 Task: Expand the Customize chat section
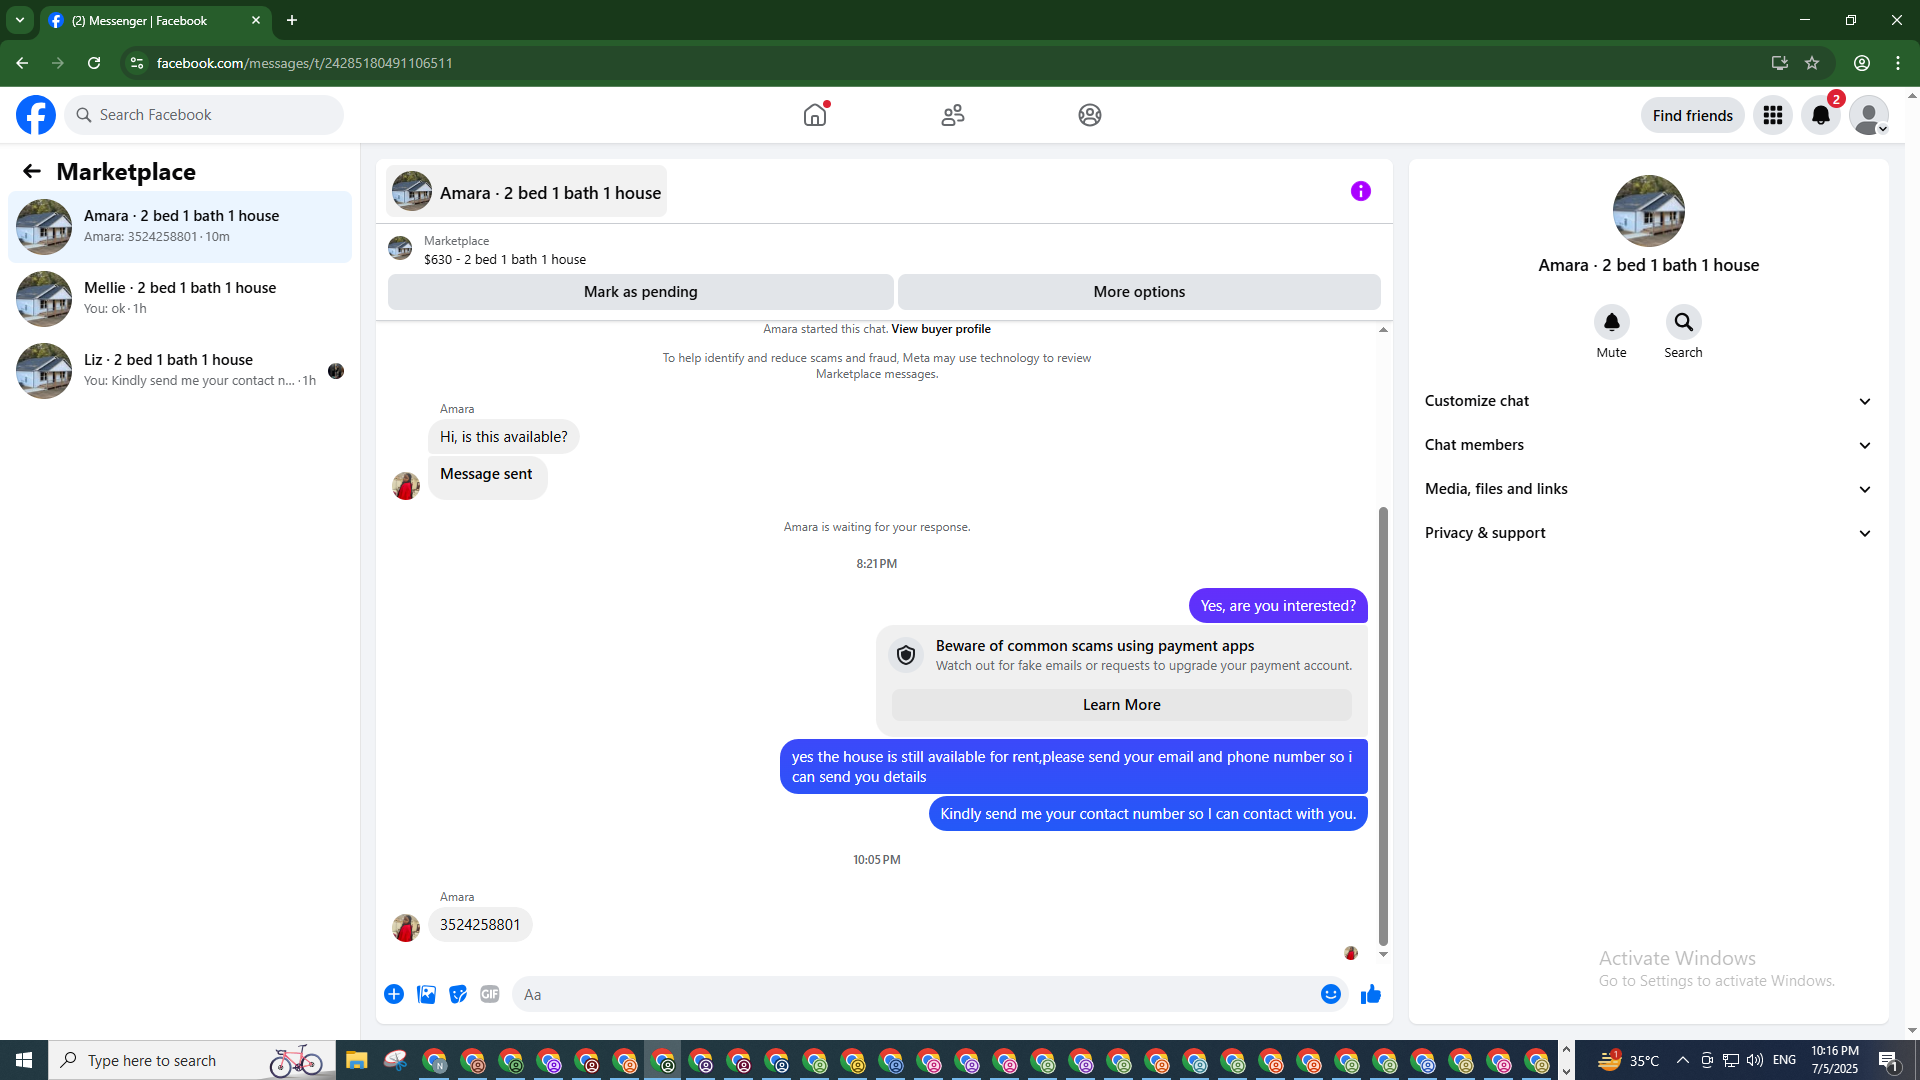coord(1648,401)
